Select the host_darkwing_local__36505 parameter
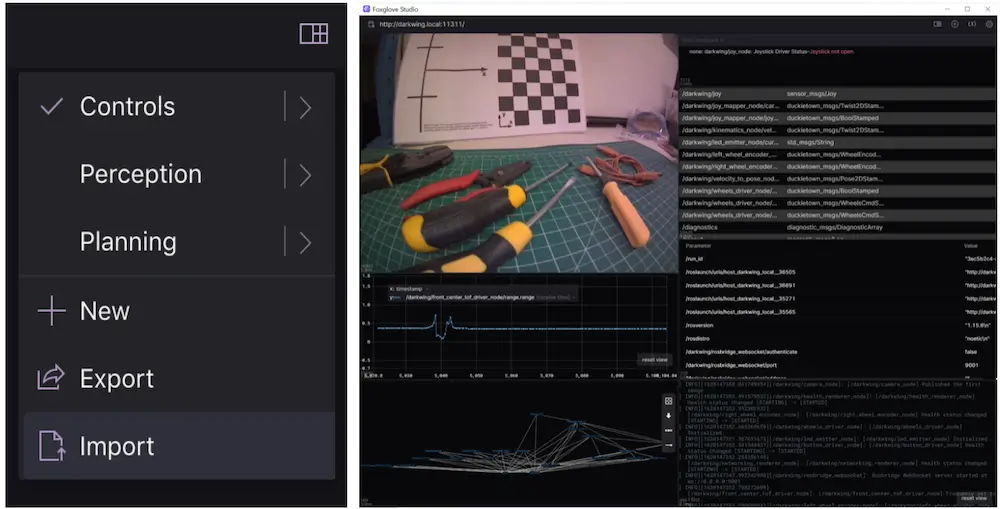 coord(838,272)
